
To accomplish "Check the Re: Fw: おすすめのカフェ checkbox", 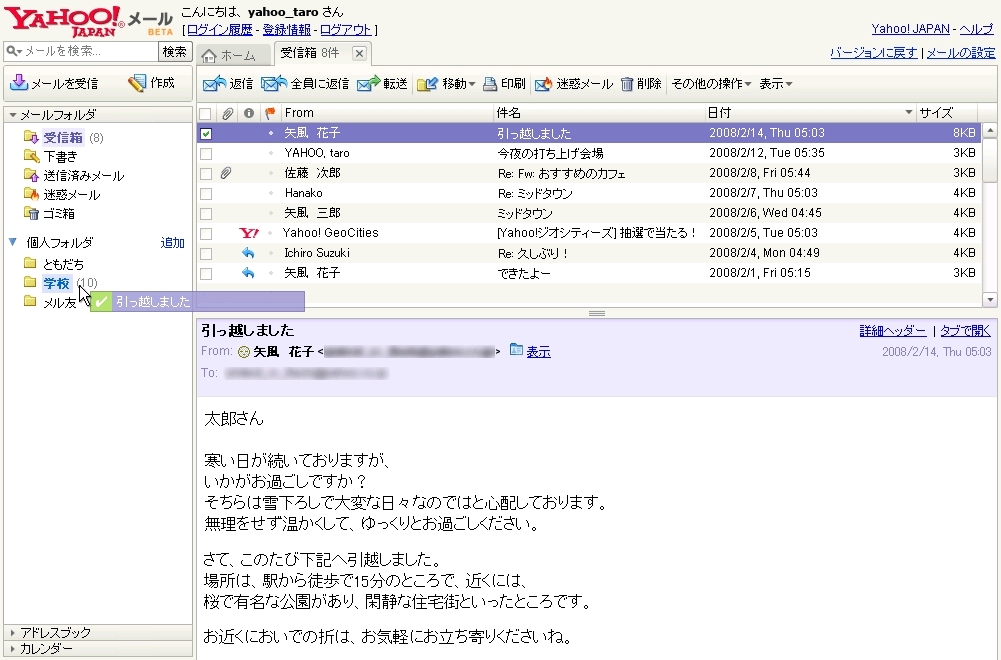I will pos(206,174).
